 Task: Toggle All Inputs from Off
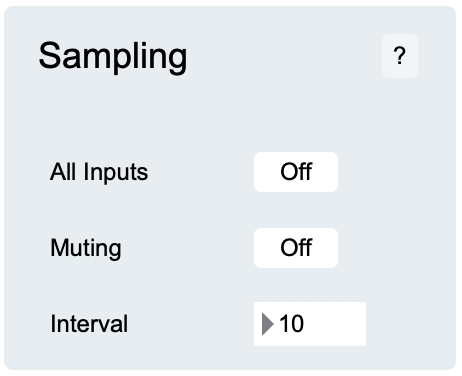pos(296,172)
